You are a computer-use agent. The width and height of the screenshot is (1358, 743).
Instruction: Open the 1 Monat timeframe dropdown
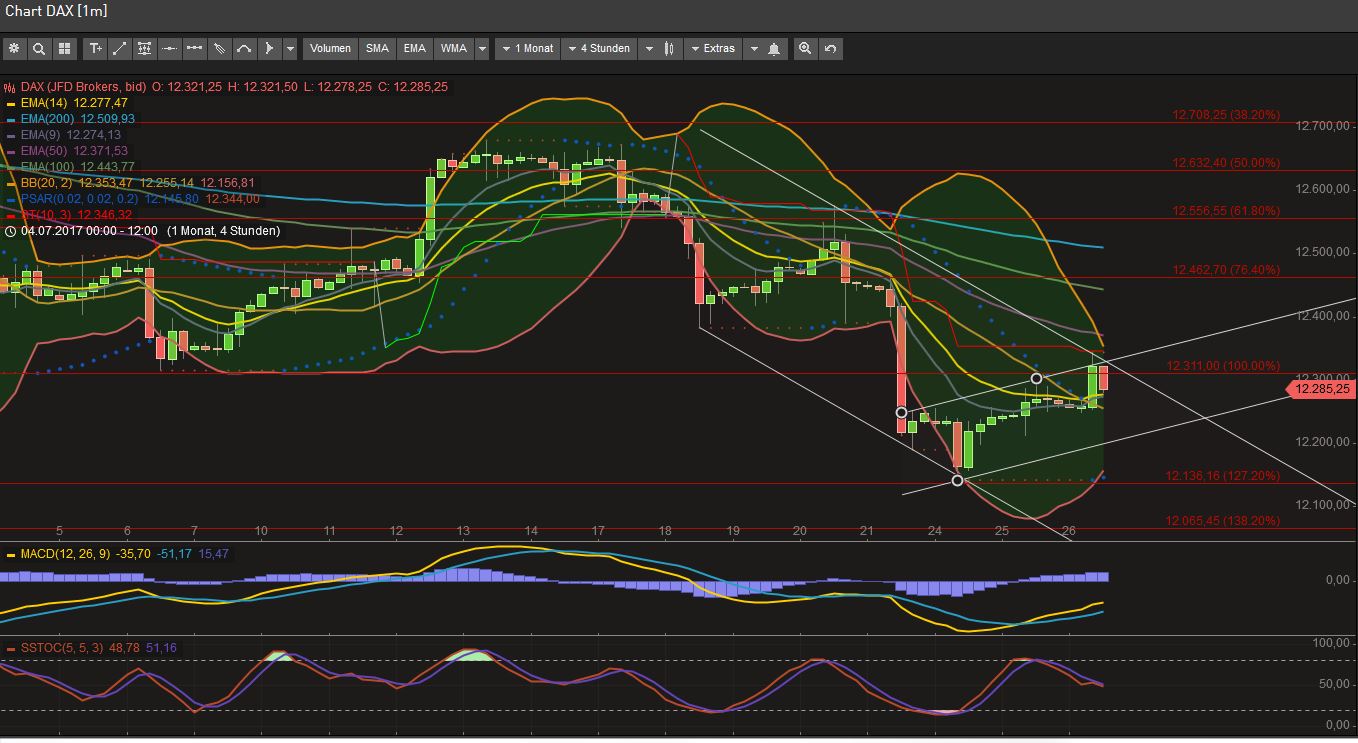click(527, 48)
